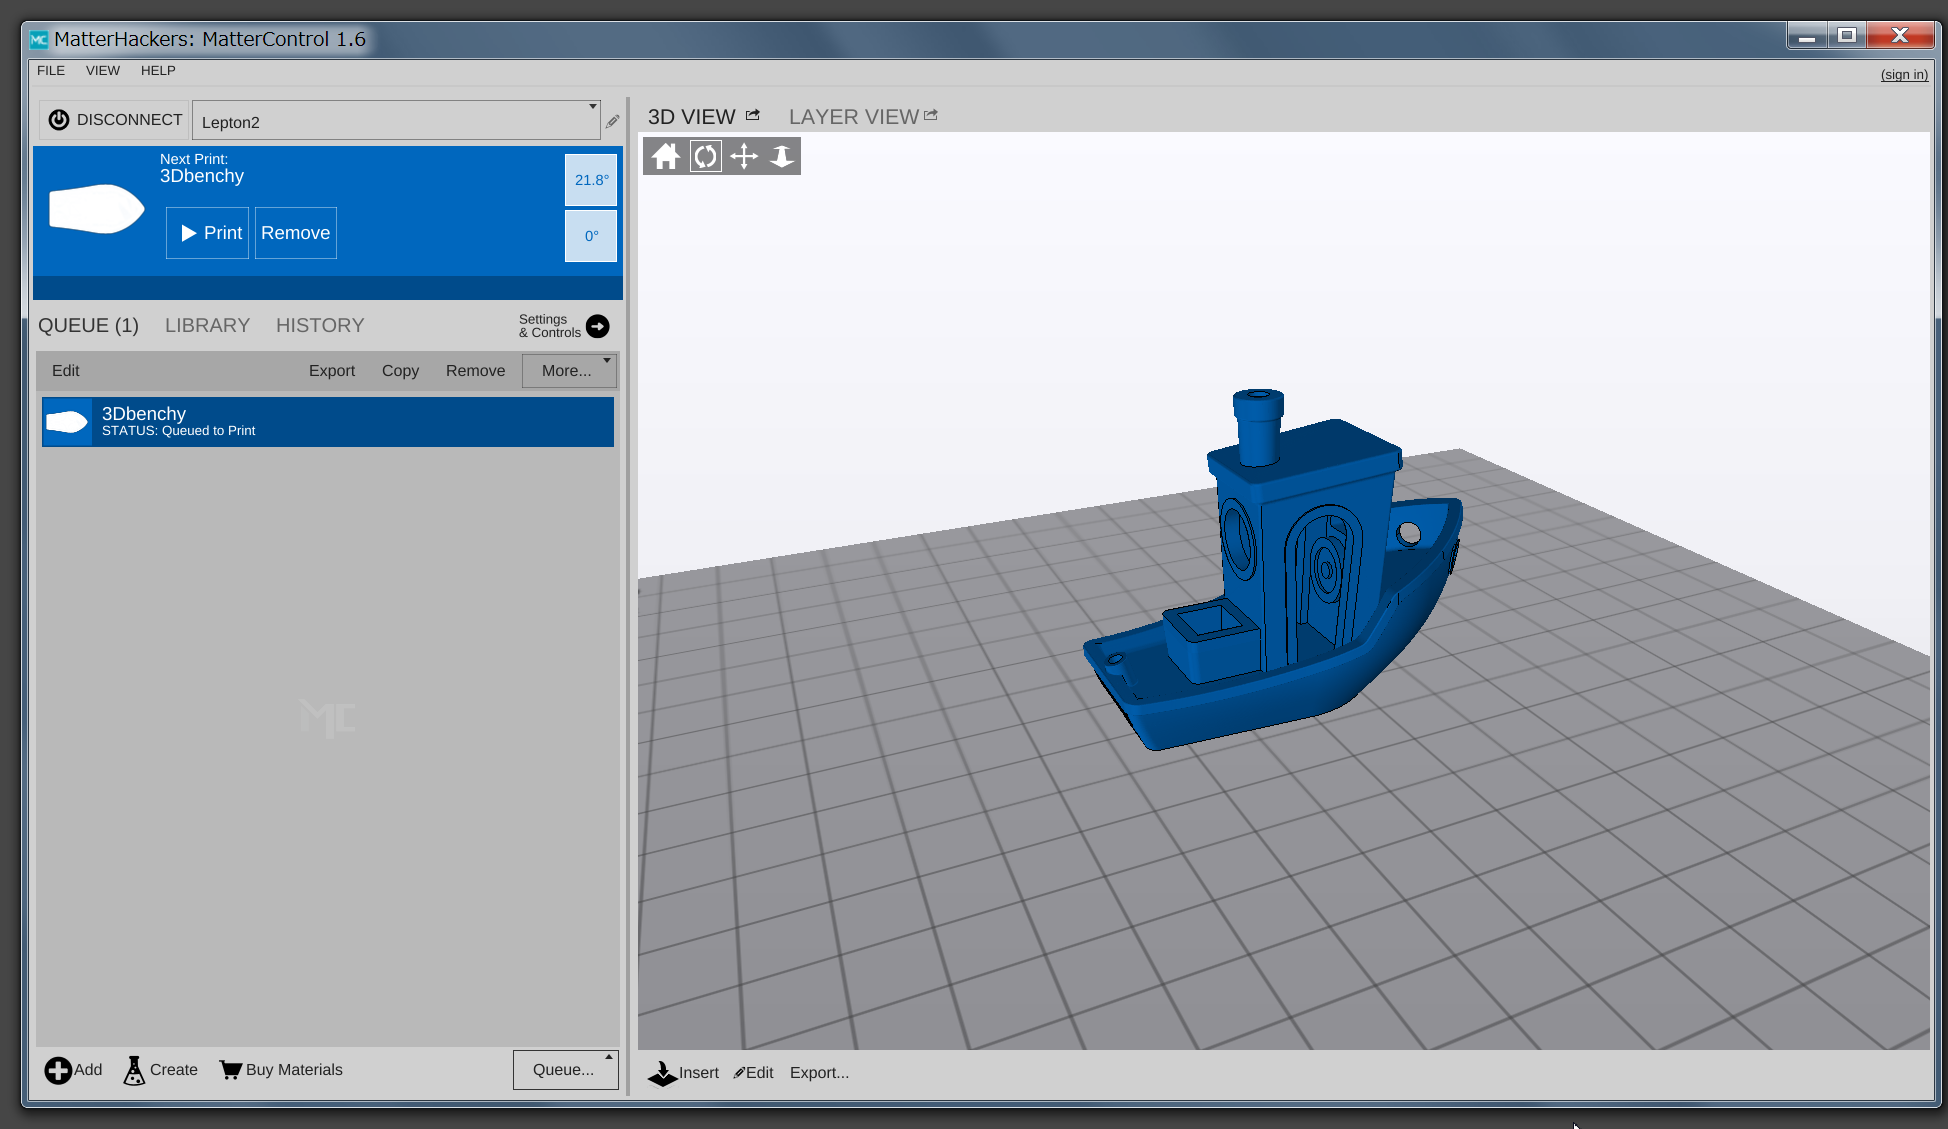Reset view with the home icon
Image resolution: width=1948 pixels, height=1129 pixels.
[x=665, y=156]
